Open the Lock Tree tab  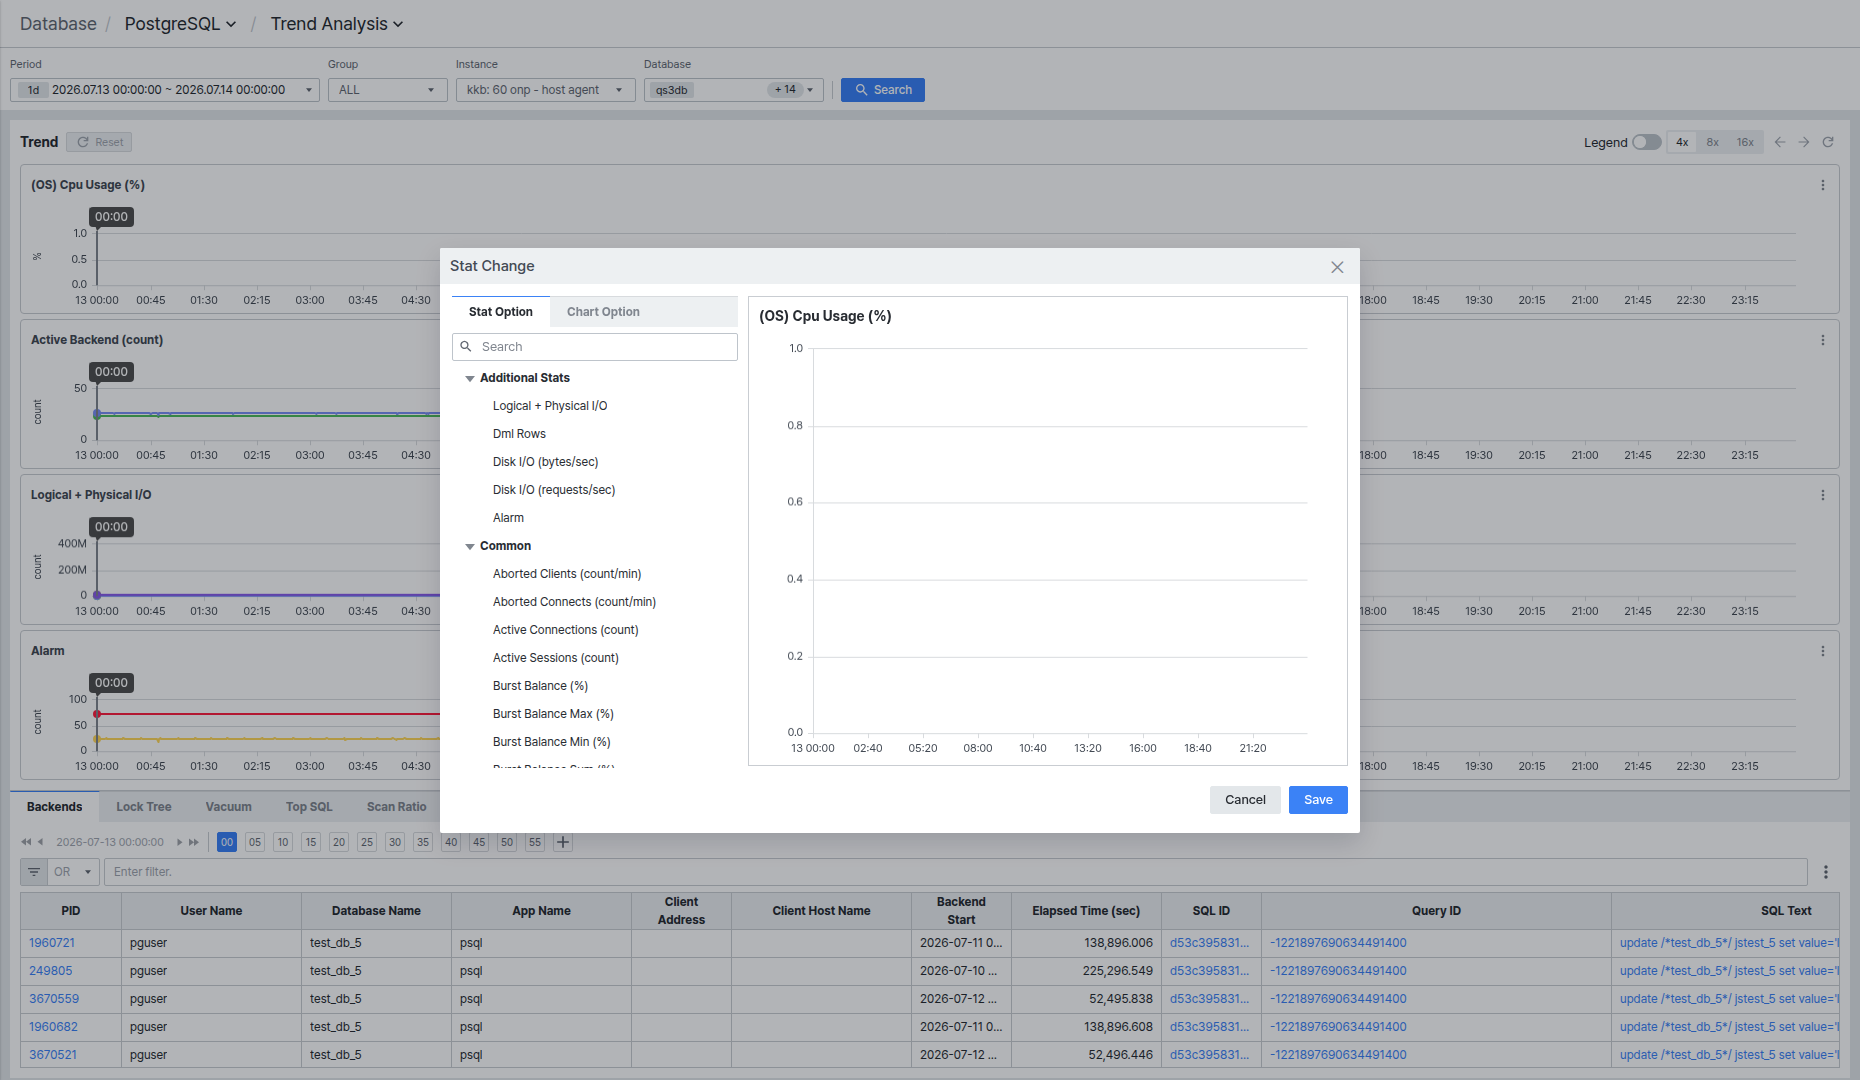pyautogui.click(x=144, y=807)
